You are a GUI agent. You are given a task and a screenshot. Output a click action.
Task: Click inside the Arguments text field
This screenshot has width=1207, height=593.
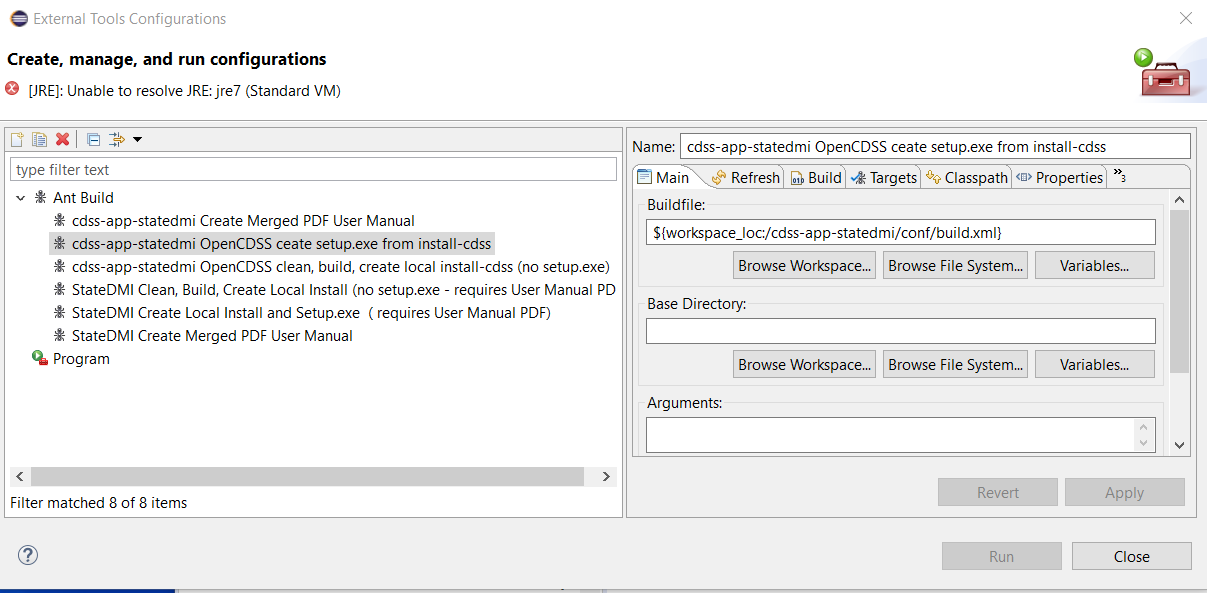(x=890, y=434)
